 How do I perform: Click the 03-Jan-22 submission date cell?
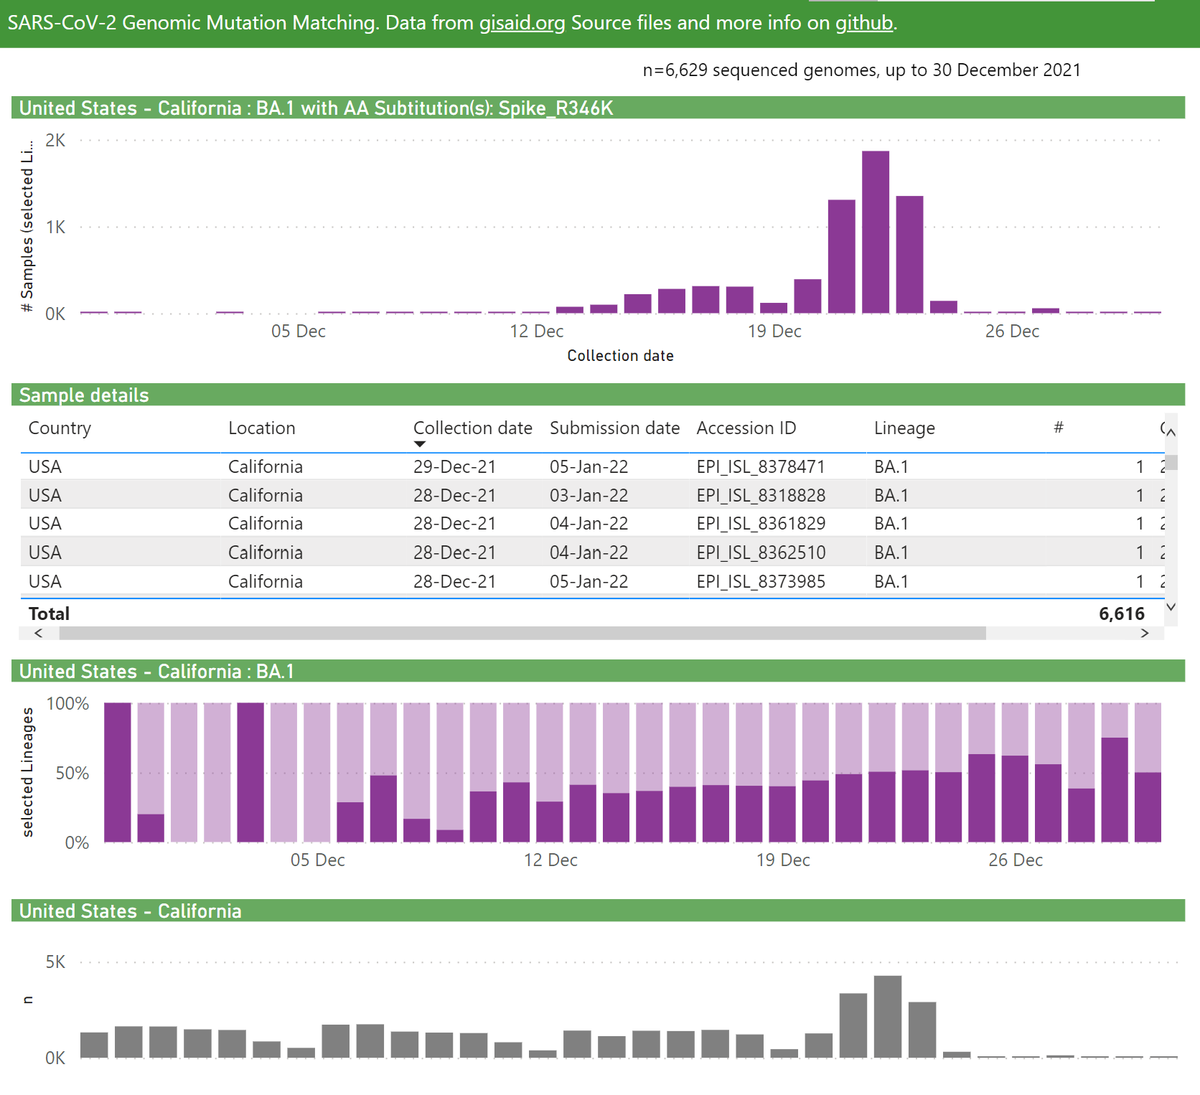coord(589,495)
